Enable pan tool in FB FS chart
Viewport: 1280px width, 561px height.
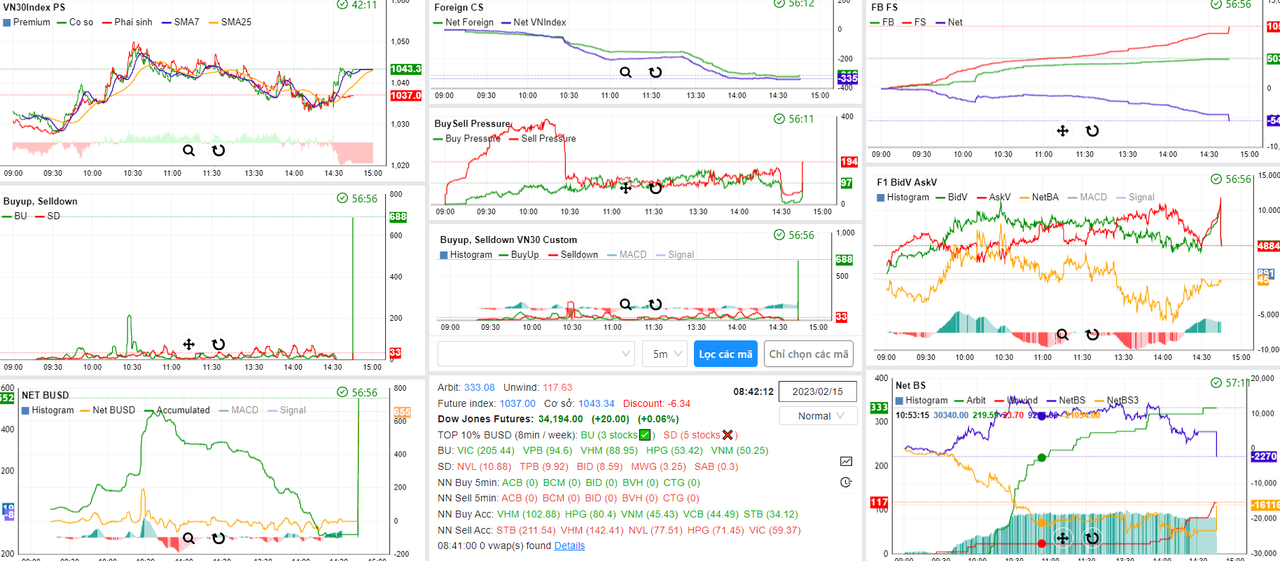[x=1063, y=131]
